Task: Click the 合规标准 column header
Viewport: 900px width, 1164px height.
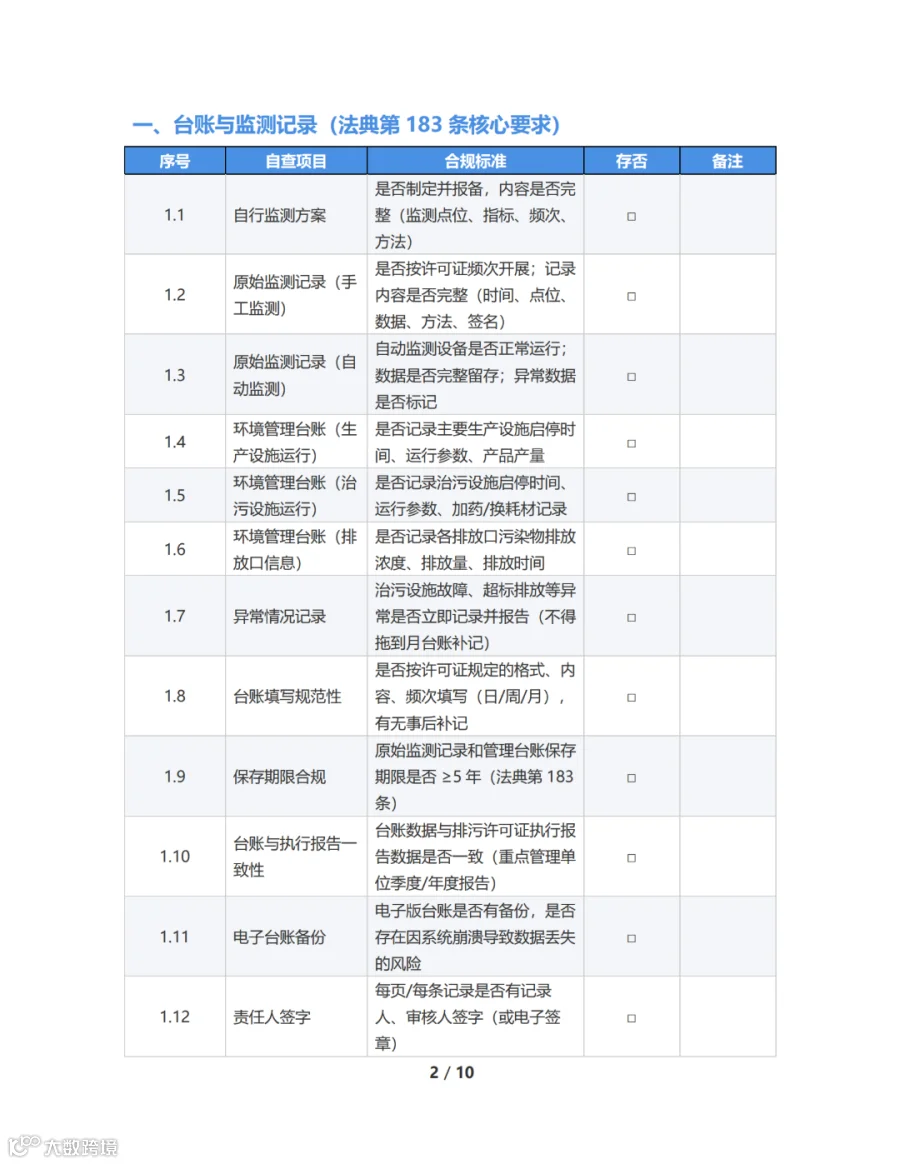Action: pos(475,161)
